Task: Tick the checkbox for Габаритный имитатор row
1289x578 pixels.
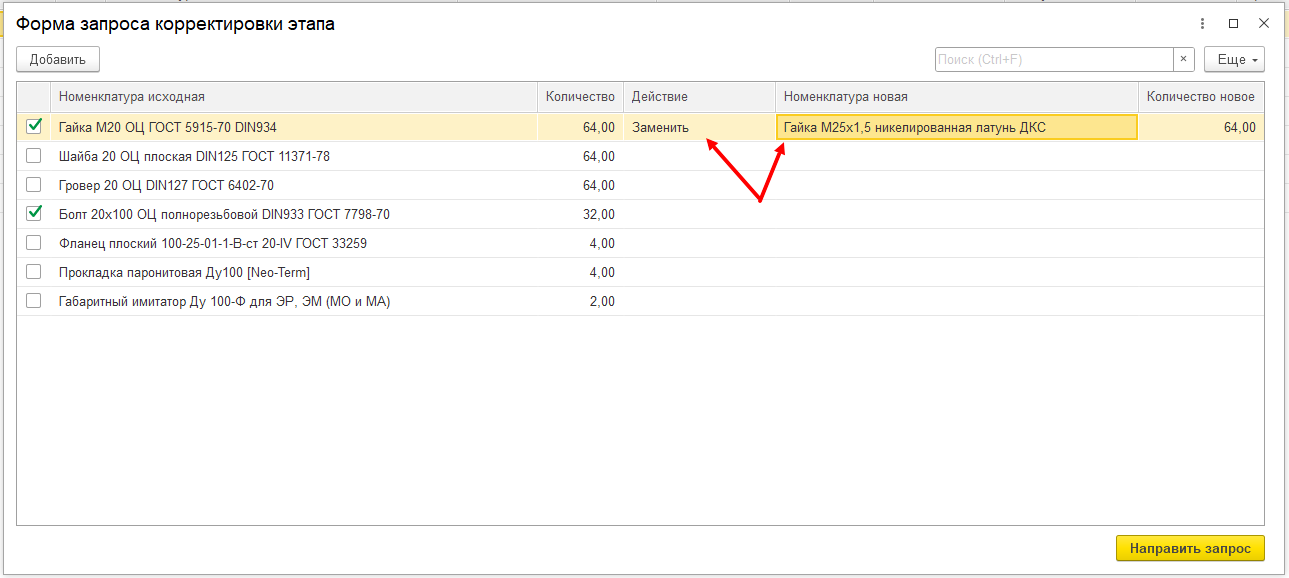Action: pos(34,301)
